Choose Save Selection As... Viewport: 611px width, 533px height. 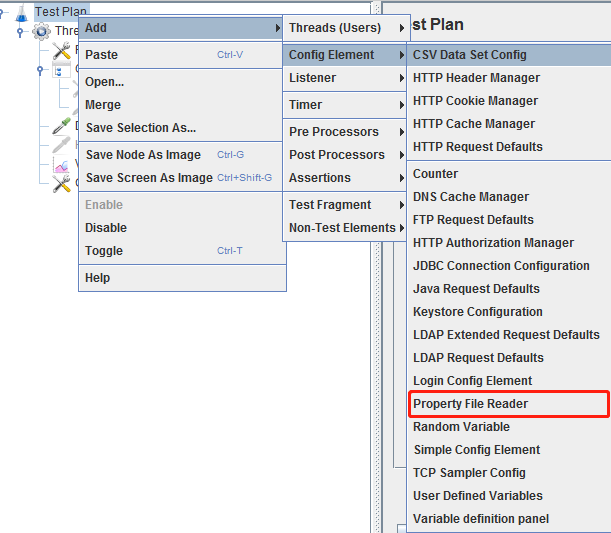pyautogui.click(x=180, y=128)
